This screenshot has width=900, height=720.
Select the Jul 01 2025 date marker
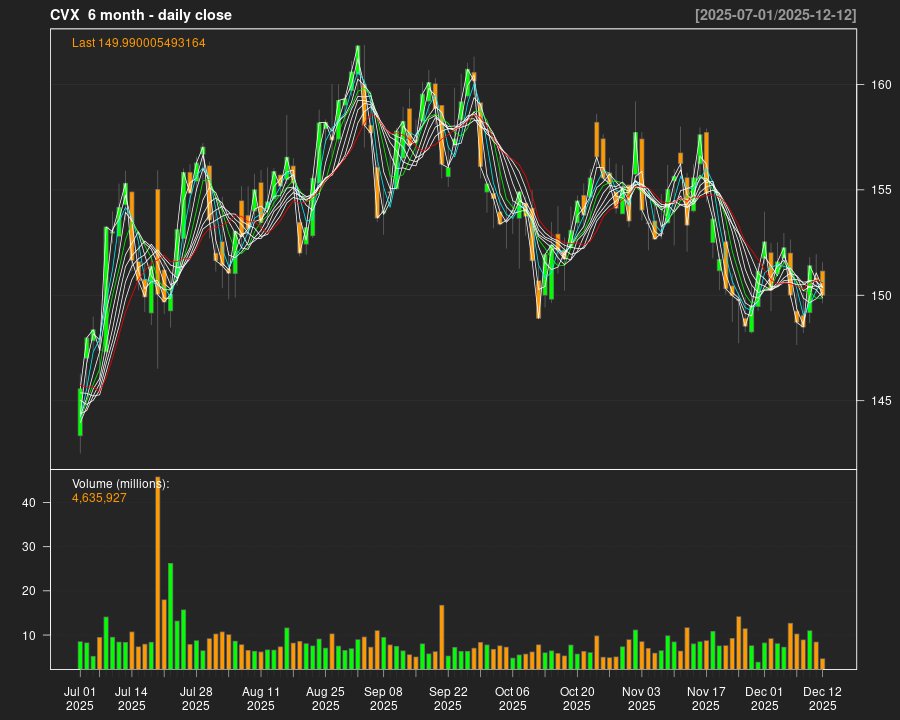(x=80, y=698)
